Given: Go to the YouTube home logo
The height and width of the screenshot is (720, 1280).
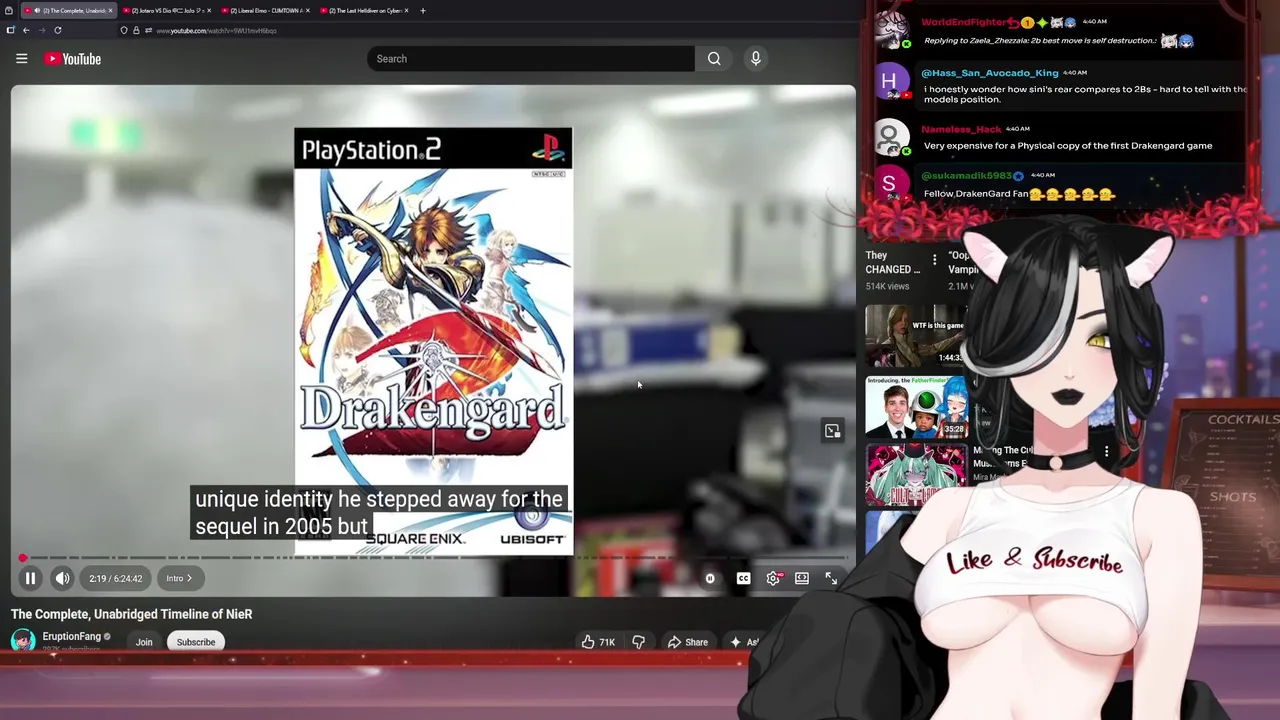Looking at the screenshot, I should click(72, 59).
